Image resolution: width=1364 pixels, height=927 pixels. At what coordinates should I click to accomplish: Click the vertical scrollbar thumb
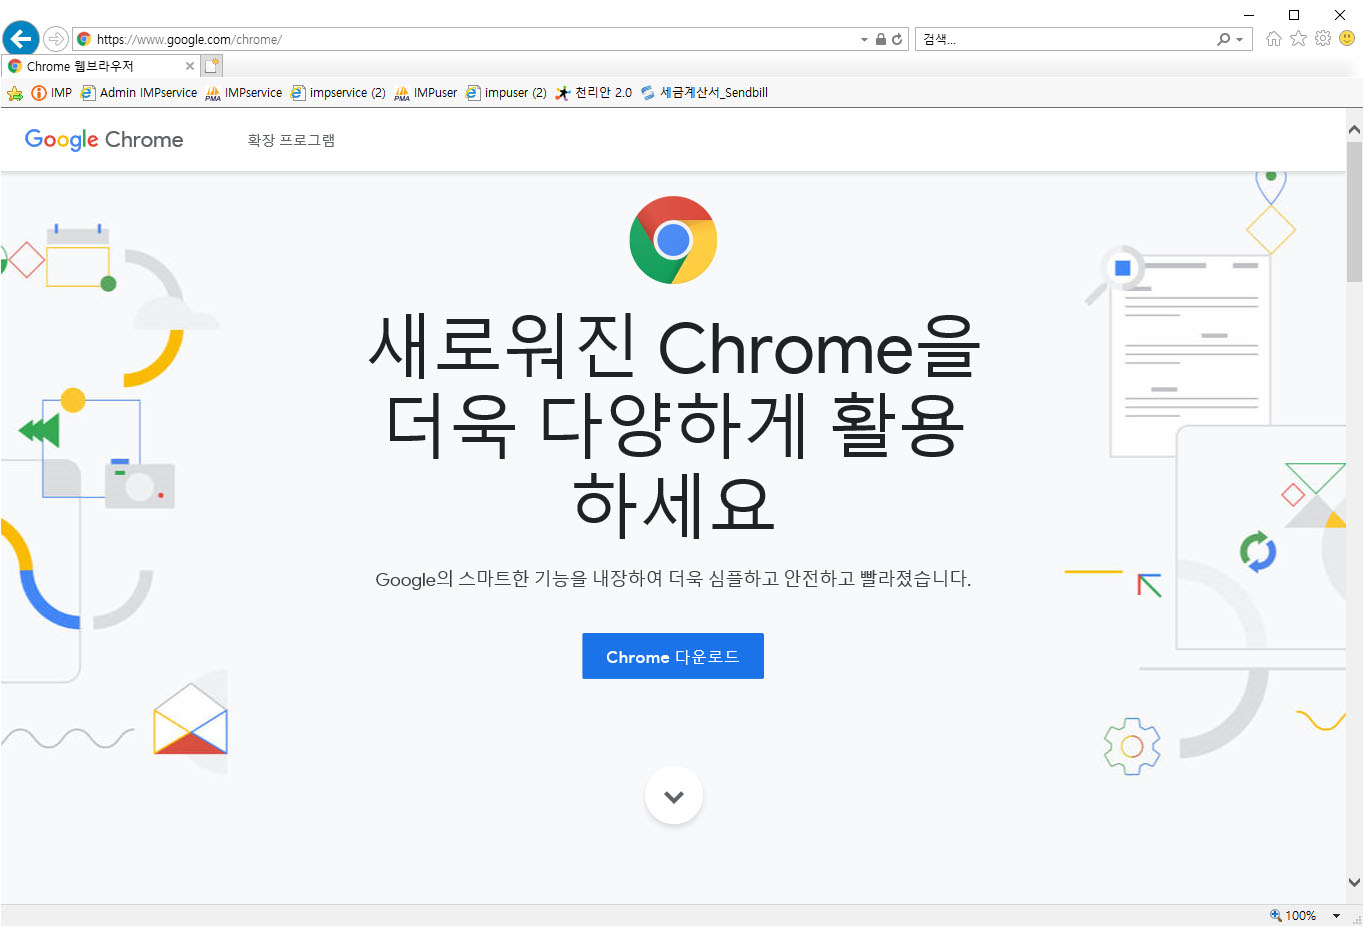click(x=1354, y=211)
